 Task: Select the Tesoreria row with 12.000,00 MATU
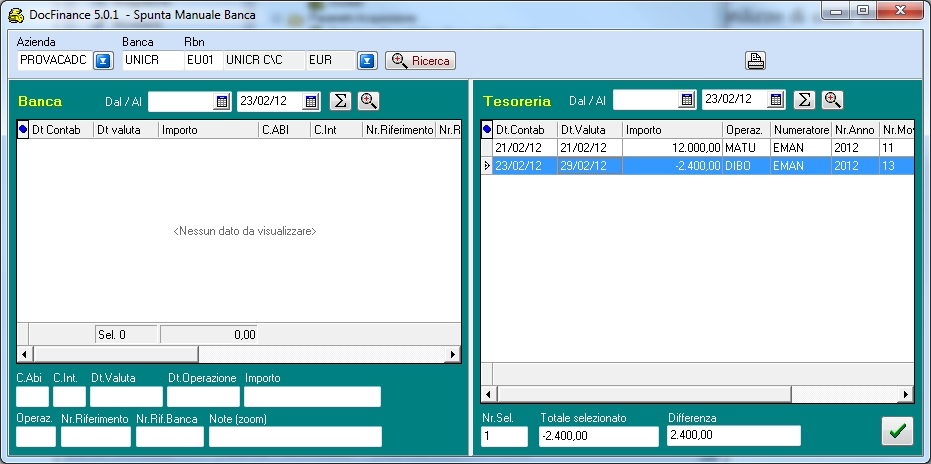point(698,147)
